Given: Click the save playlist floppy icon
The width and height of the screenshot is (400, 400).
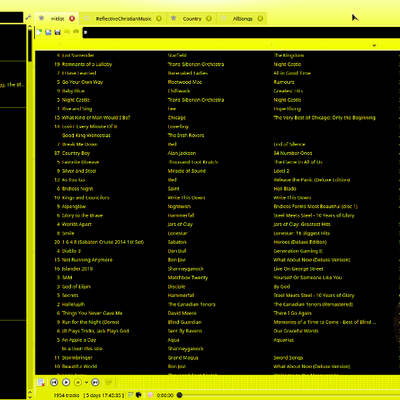Looking at the screenshot, I should [x=57, y=32].
